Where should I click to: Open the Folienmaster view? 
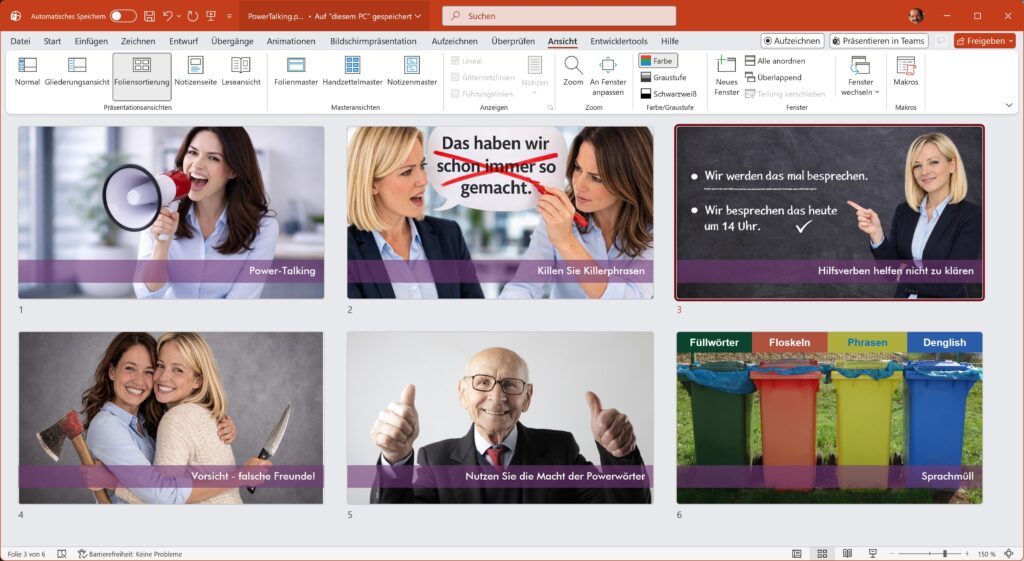[296, 71]
